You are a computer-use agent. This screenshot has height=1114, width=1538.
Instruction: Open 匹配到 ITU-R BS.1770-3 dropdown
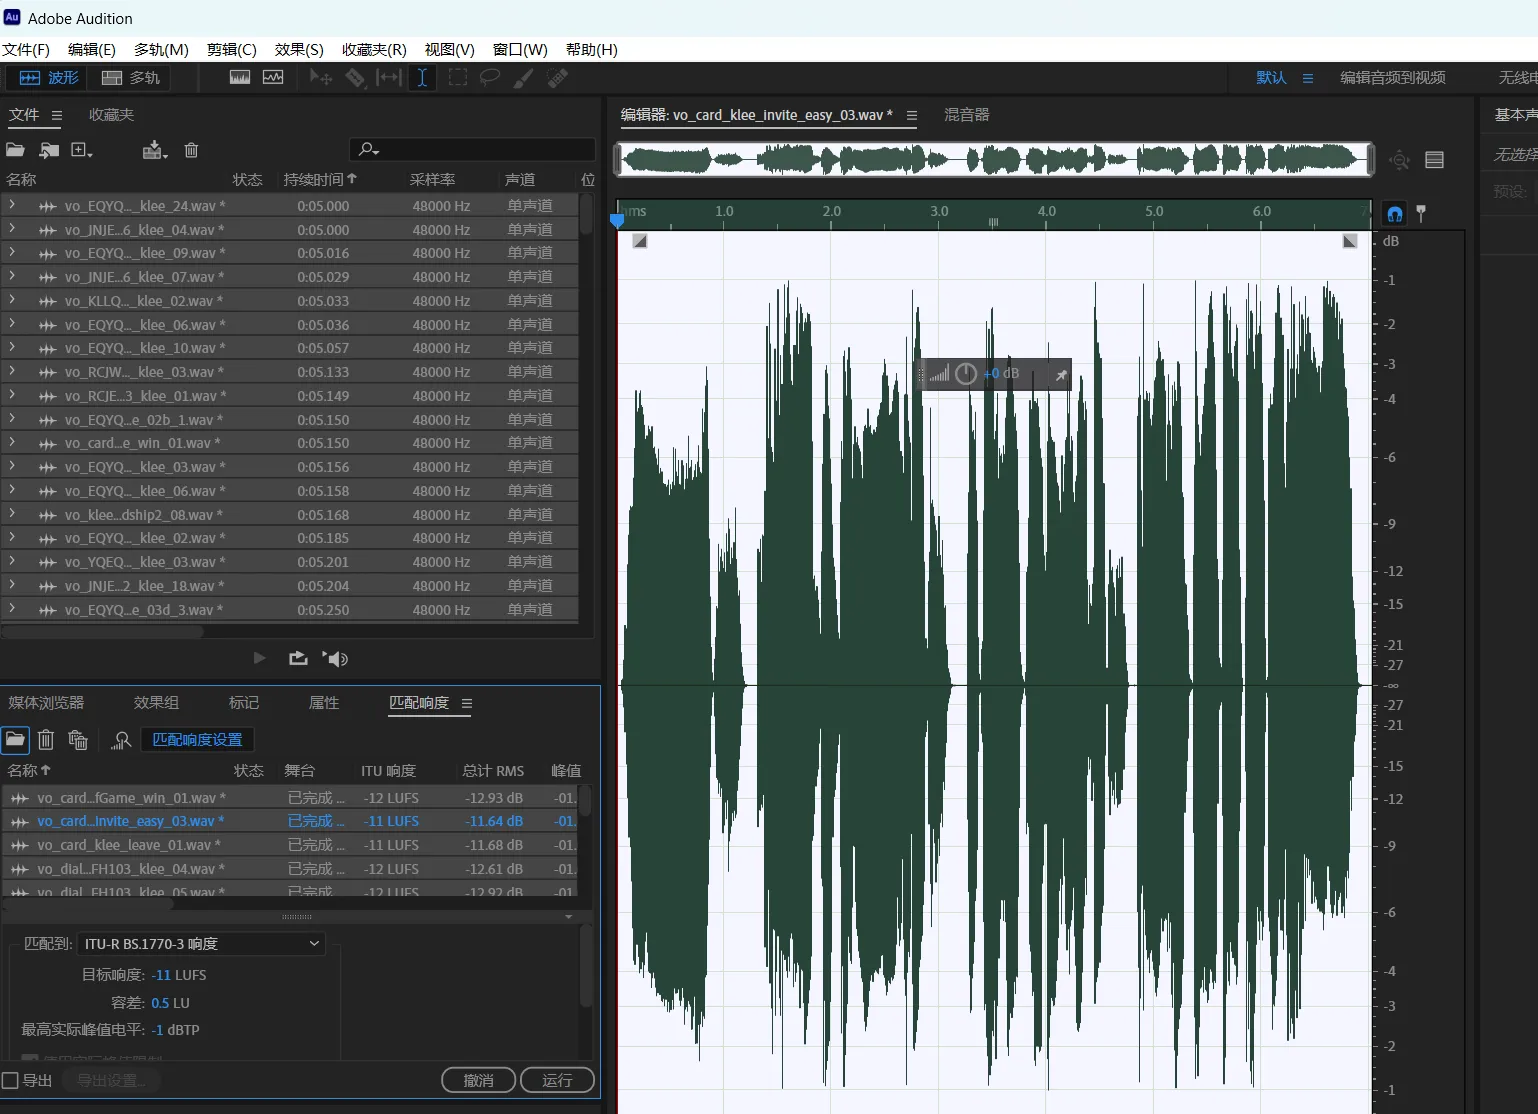(x=201, y=943)
